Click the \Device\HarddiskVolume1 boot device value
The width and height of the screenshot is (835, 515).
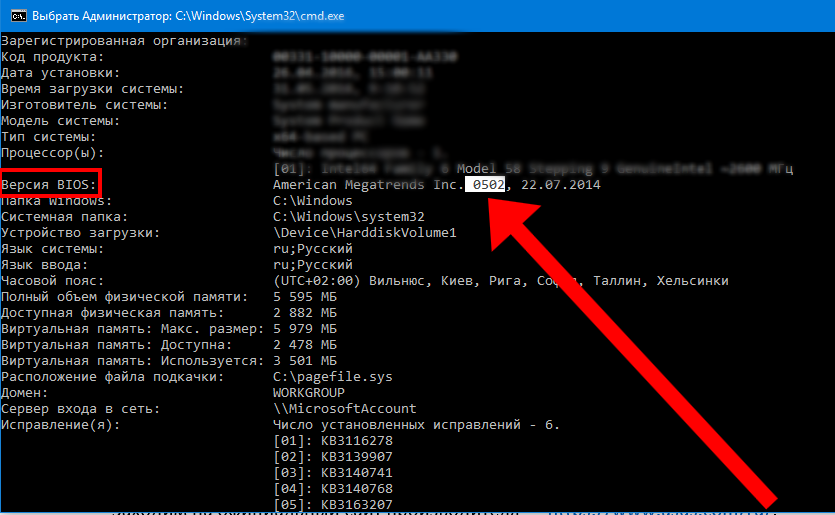(364, 233)
